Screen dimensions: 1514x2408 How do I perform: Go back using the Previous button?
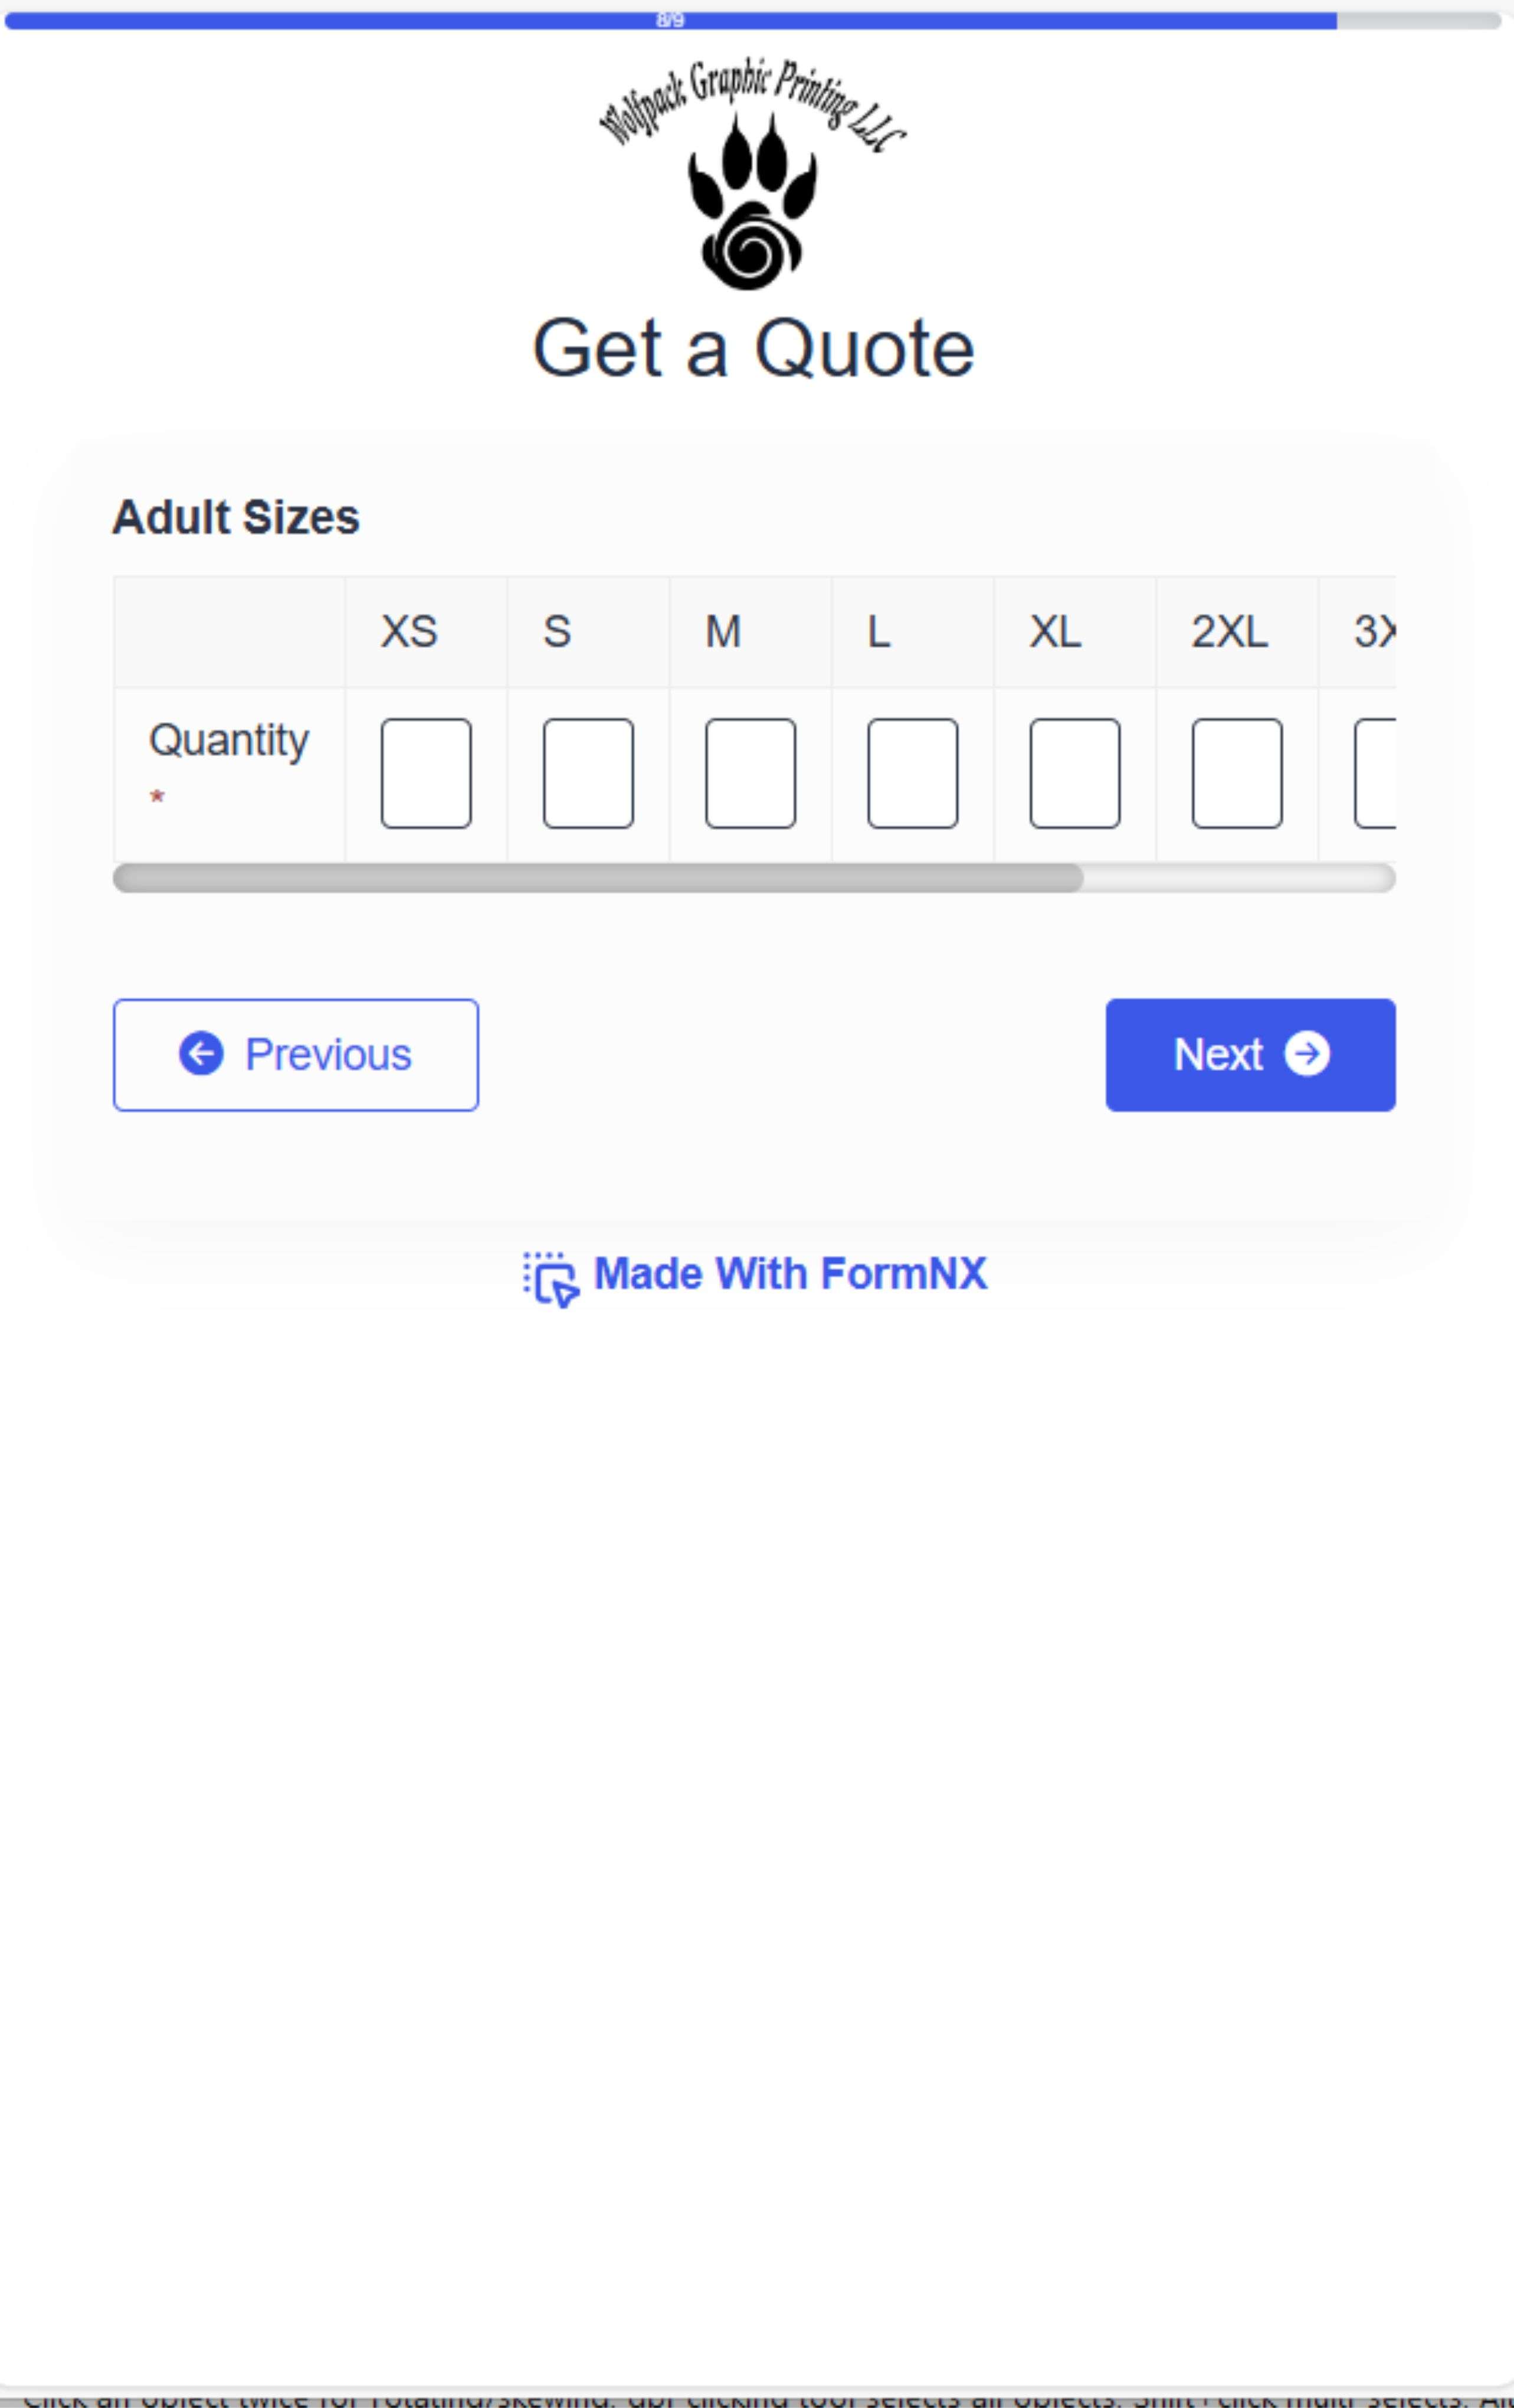tap(296, 1054)
